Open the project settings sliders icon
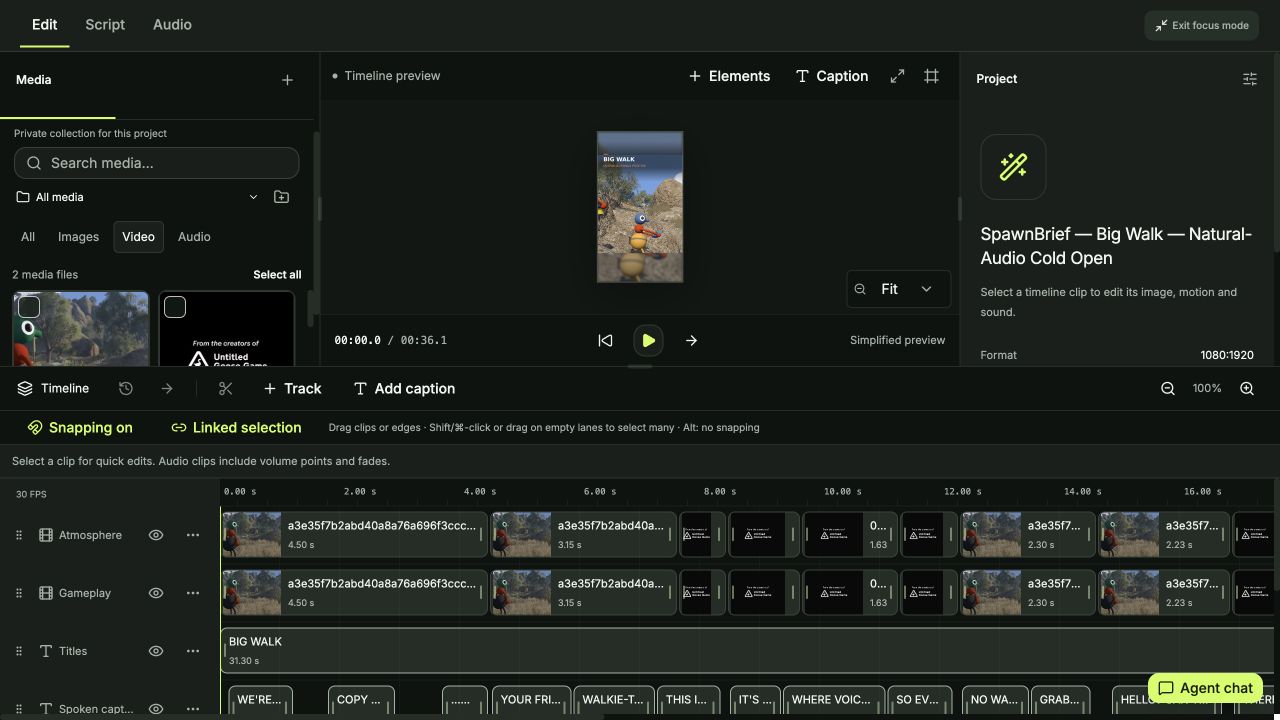The height and width of the screenshot is (720, 1280). [x=1250, y=79]
